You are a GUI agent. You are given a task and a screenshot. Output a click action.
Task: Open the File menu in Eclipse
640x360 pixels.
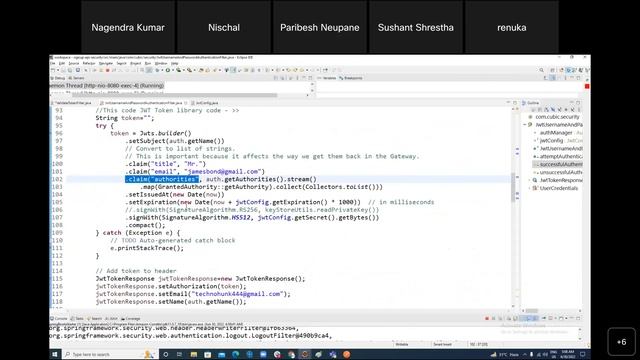52,64
